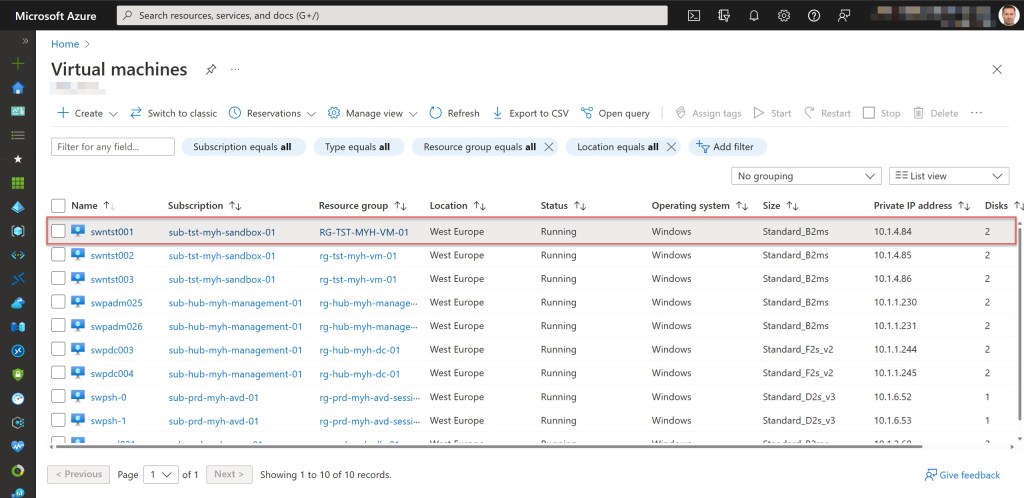This screenshot has height=498, width=1024.
Task: Remove the Resource group filter
Action: point(548,147)
